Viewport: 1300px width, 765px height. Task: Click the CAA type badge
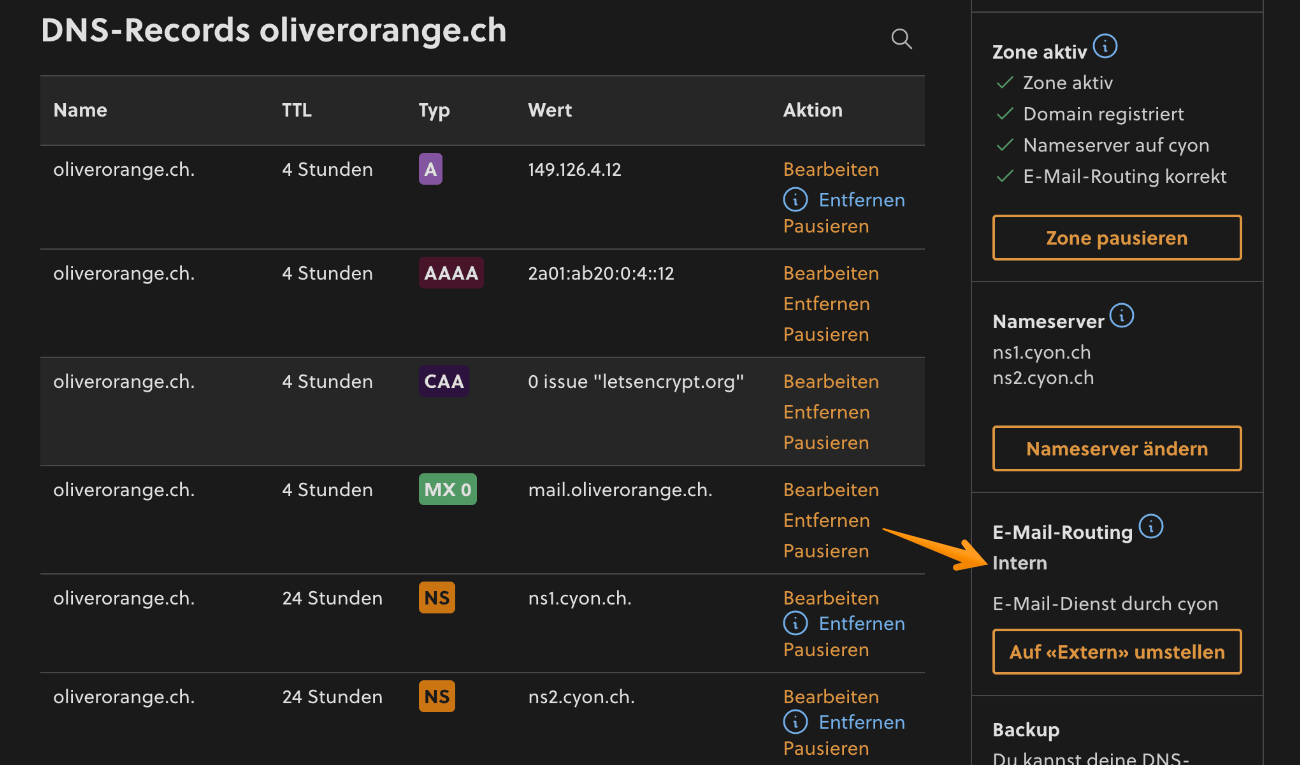click(x=444, y=381)
